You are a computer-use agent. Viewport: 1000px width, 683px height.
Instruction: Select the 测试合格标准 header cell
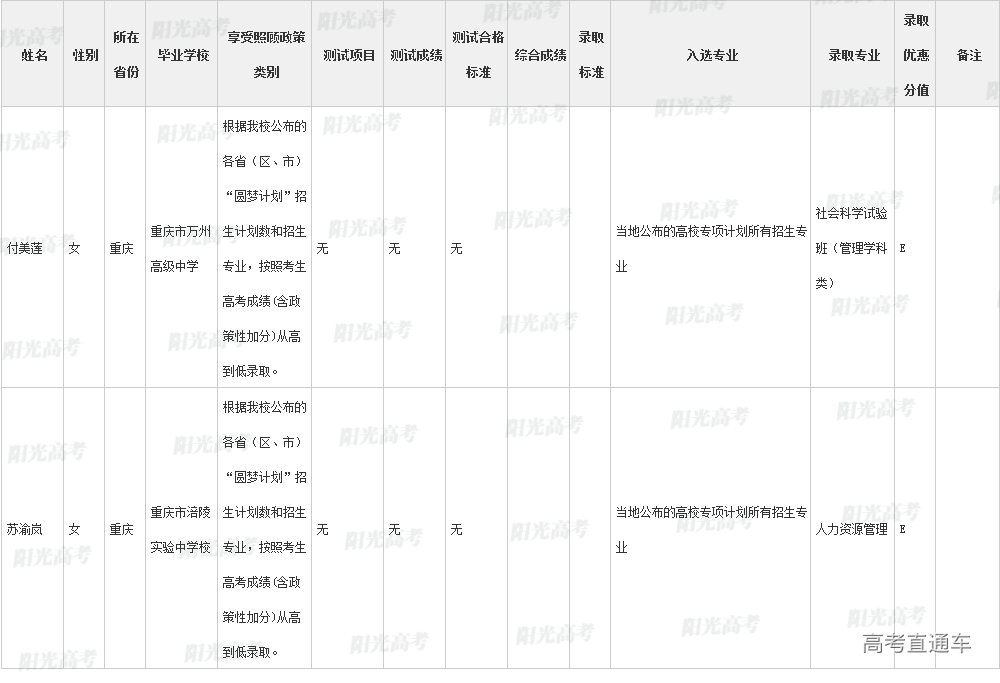tap(478, 56)
